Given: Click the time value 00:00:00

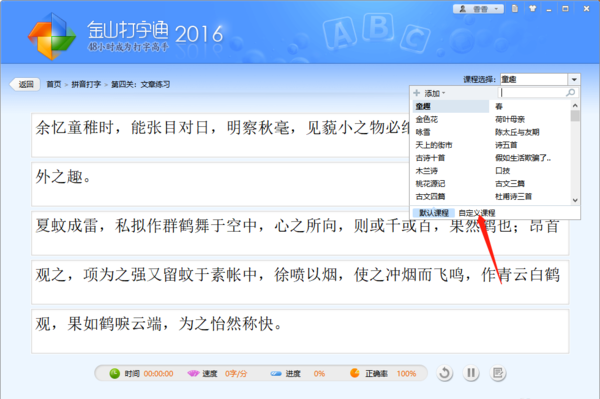Looking at the screenshot, I should point(158,374).
